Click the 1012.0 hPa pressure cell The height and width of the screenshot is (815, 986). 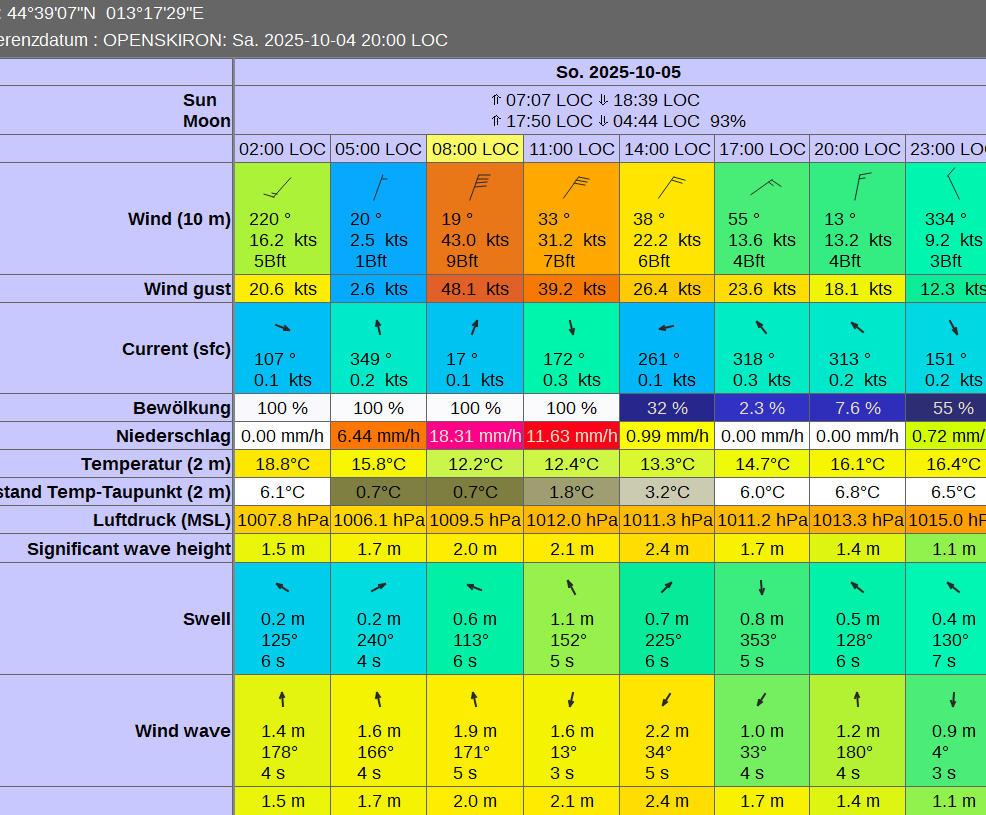[571, 520]
